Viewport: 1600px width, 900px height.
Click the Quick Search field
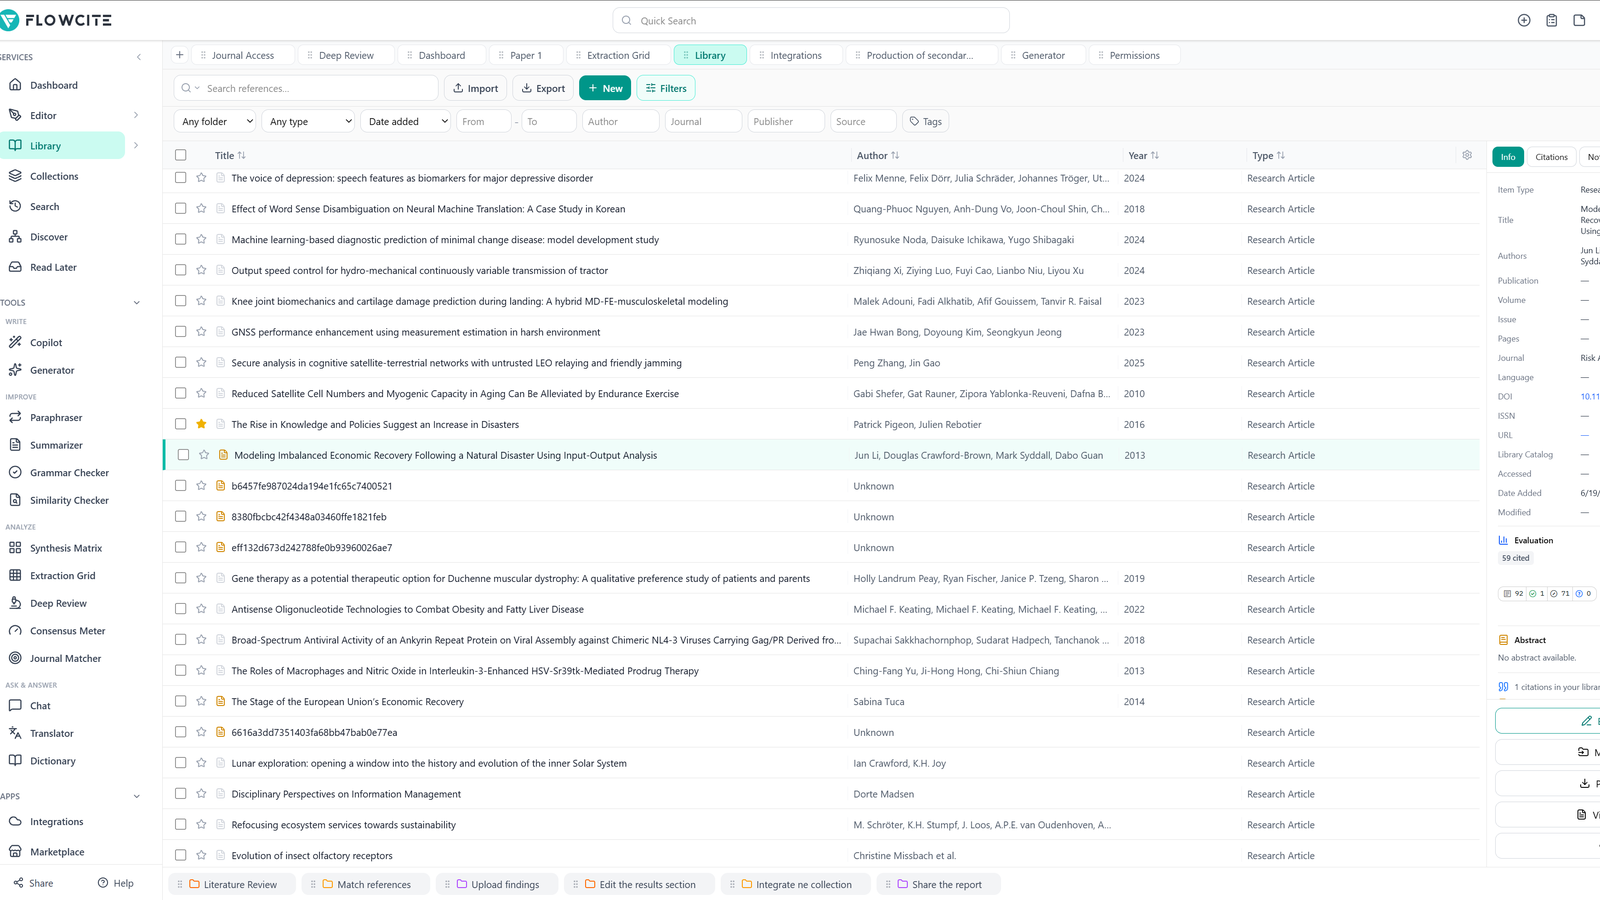(811, 20)
